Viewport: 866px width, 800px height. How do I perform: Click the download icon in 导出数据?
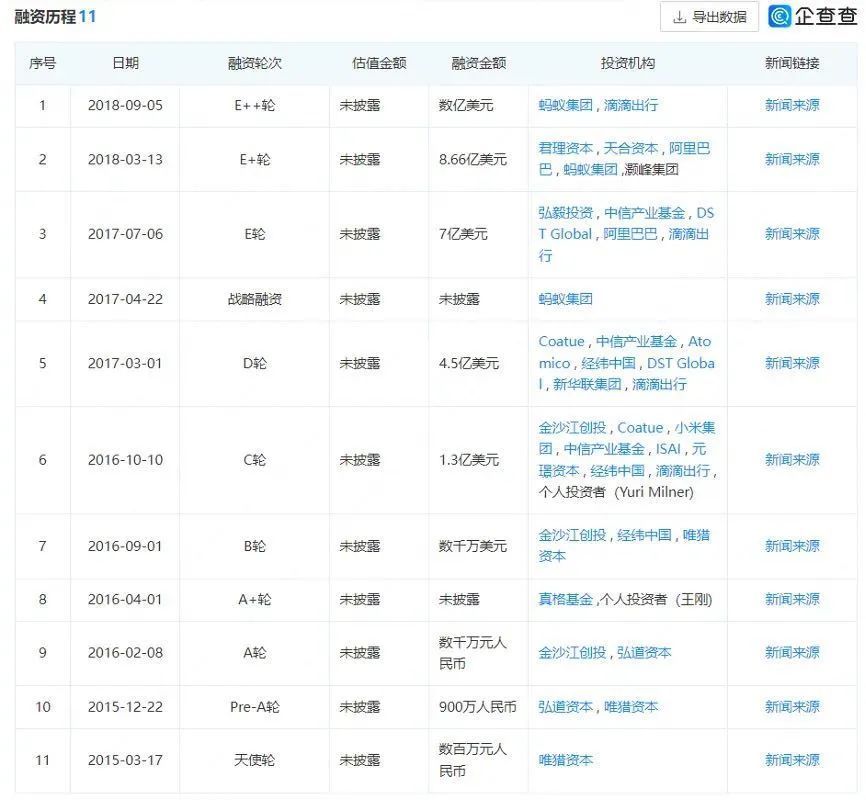(x=680, y=17)
